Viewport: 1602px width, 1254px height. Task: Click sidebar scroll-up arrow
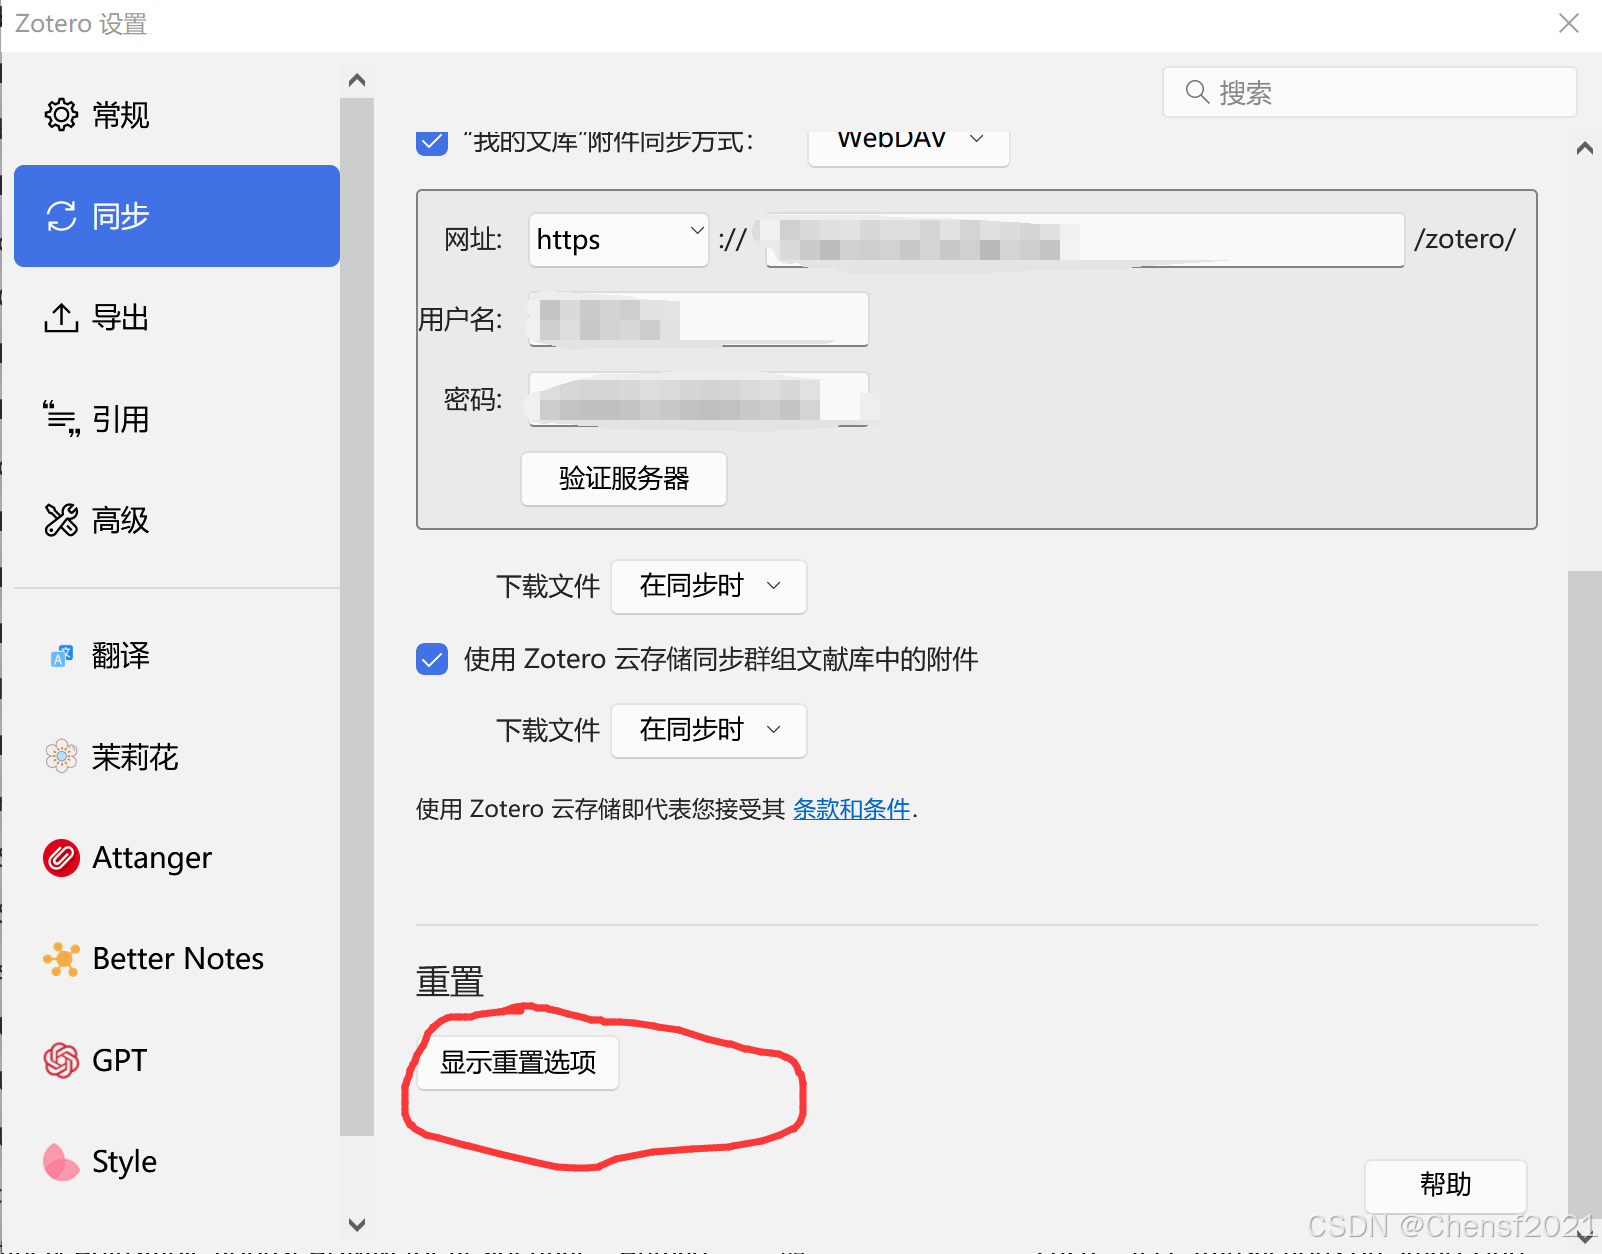coord(357,80)
